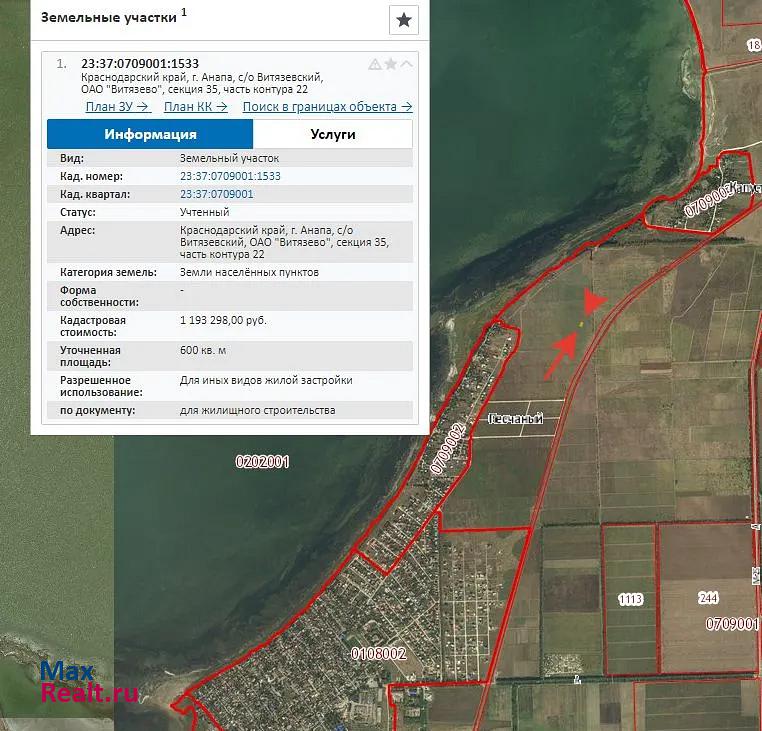Screen dimensions: 762x731
Task: Click the parcel title 23:37:0709001:1533 heading
Action: click(139, 64)
